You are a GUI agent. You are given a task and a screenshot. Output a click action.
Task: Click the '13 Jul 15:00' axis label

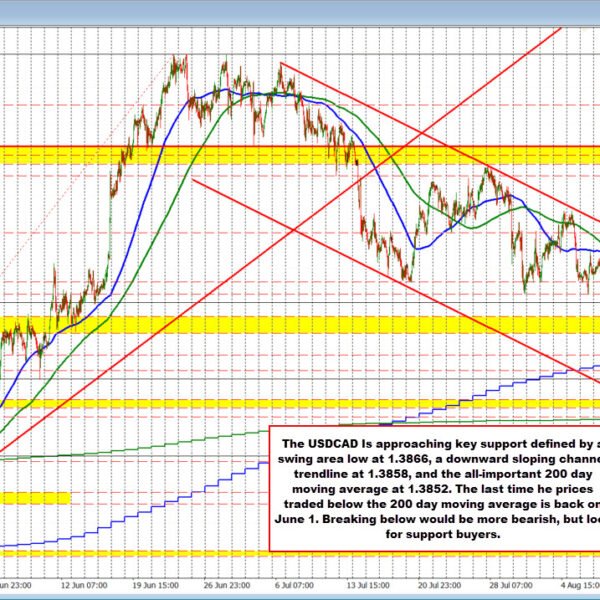[x=368, y=585]
